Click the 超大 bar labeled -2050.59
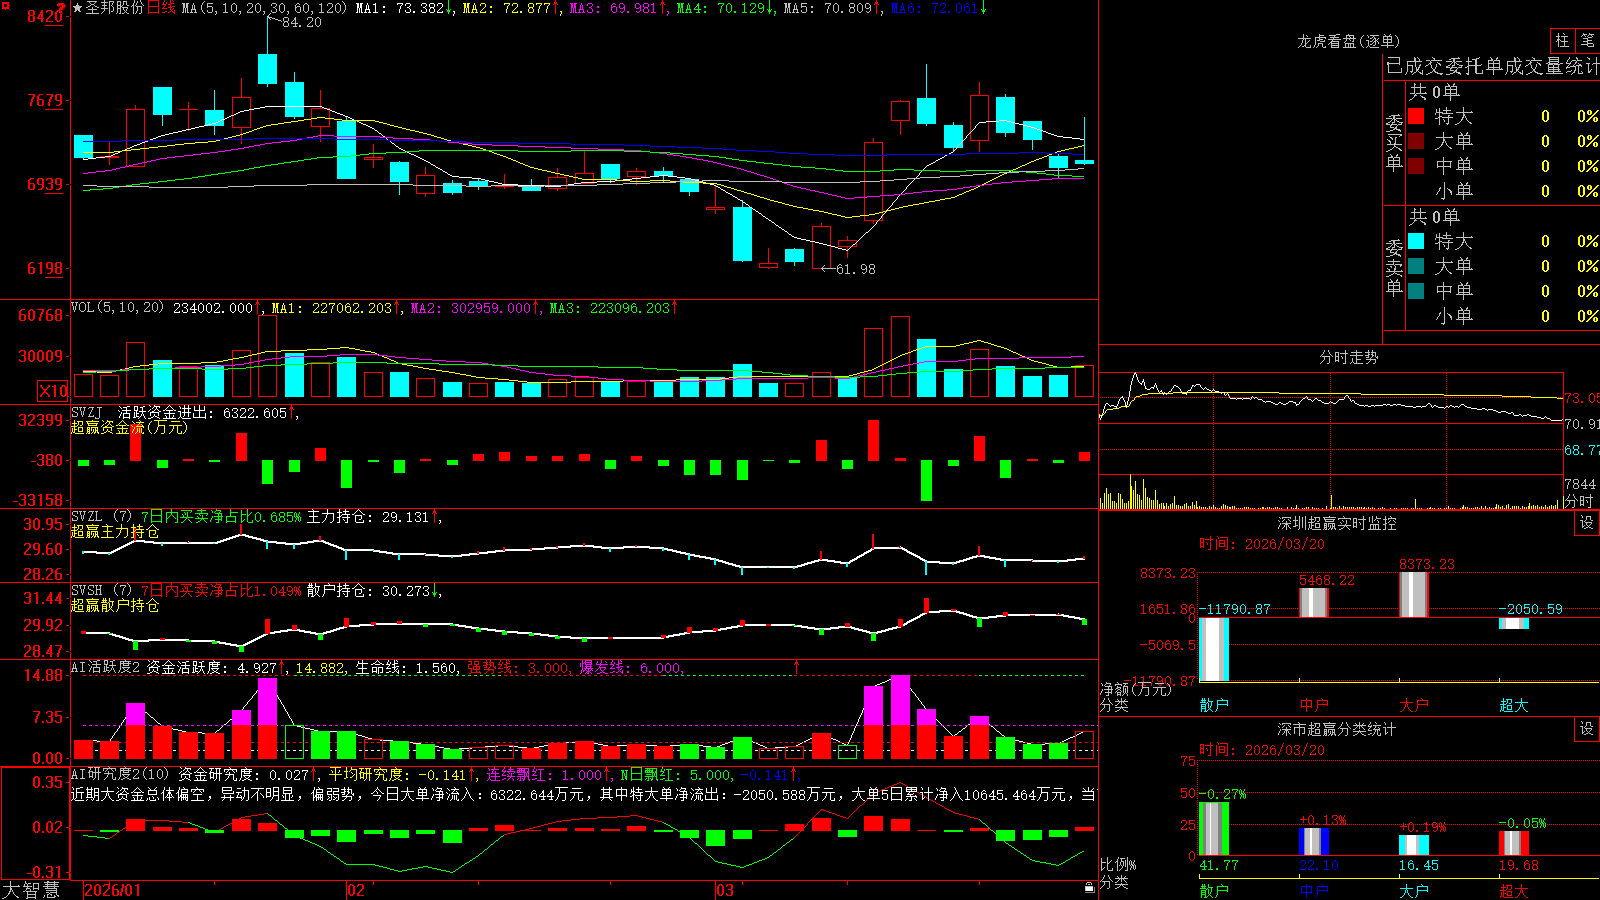Viewport: 1600px width, 900px height. coord(1514,624)
